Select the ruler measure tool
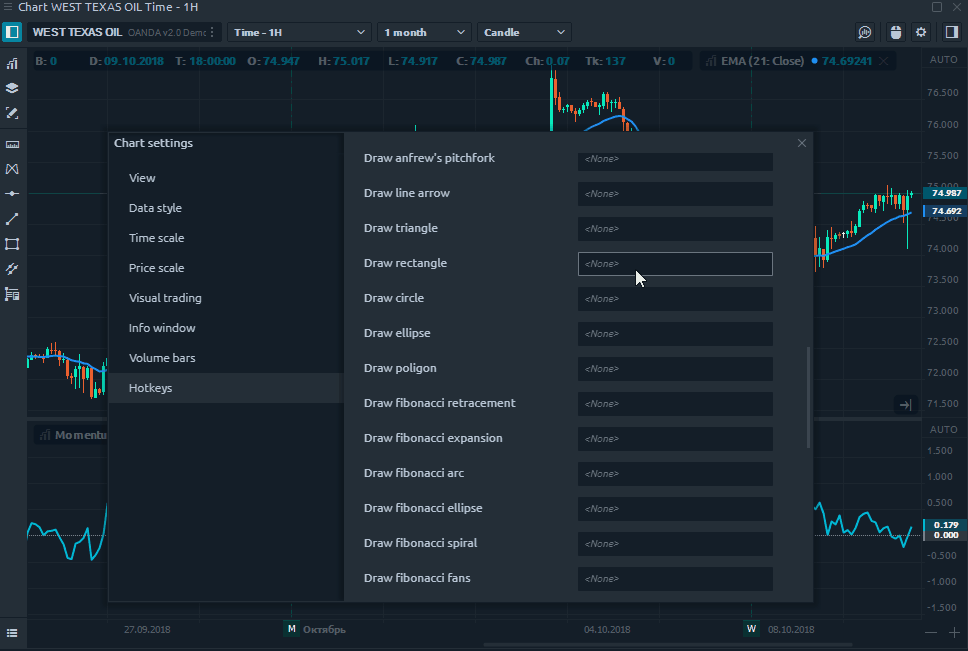Viewport: 968px width, 651px height. click(x=12, y=144)
